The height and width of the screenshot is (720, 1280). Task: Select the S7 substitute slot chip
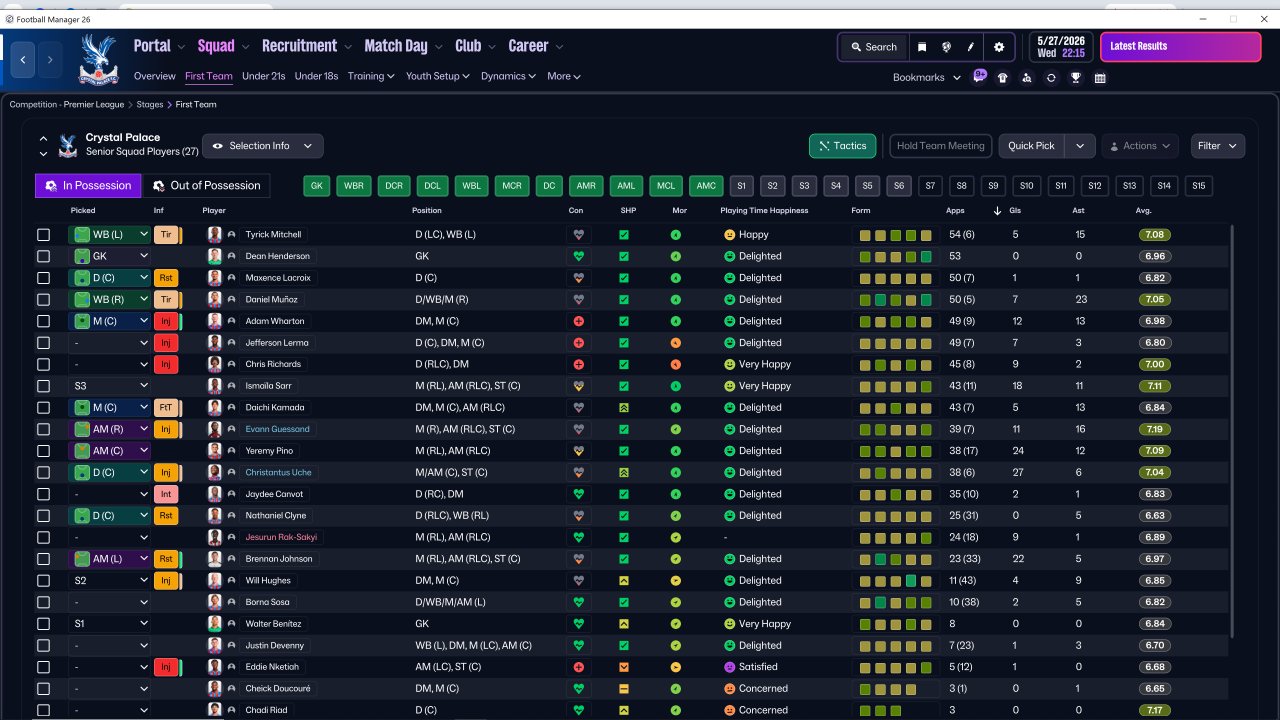[x=931, y=186]
